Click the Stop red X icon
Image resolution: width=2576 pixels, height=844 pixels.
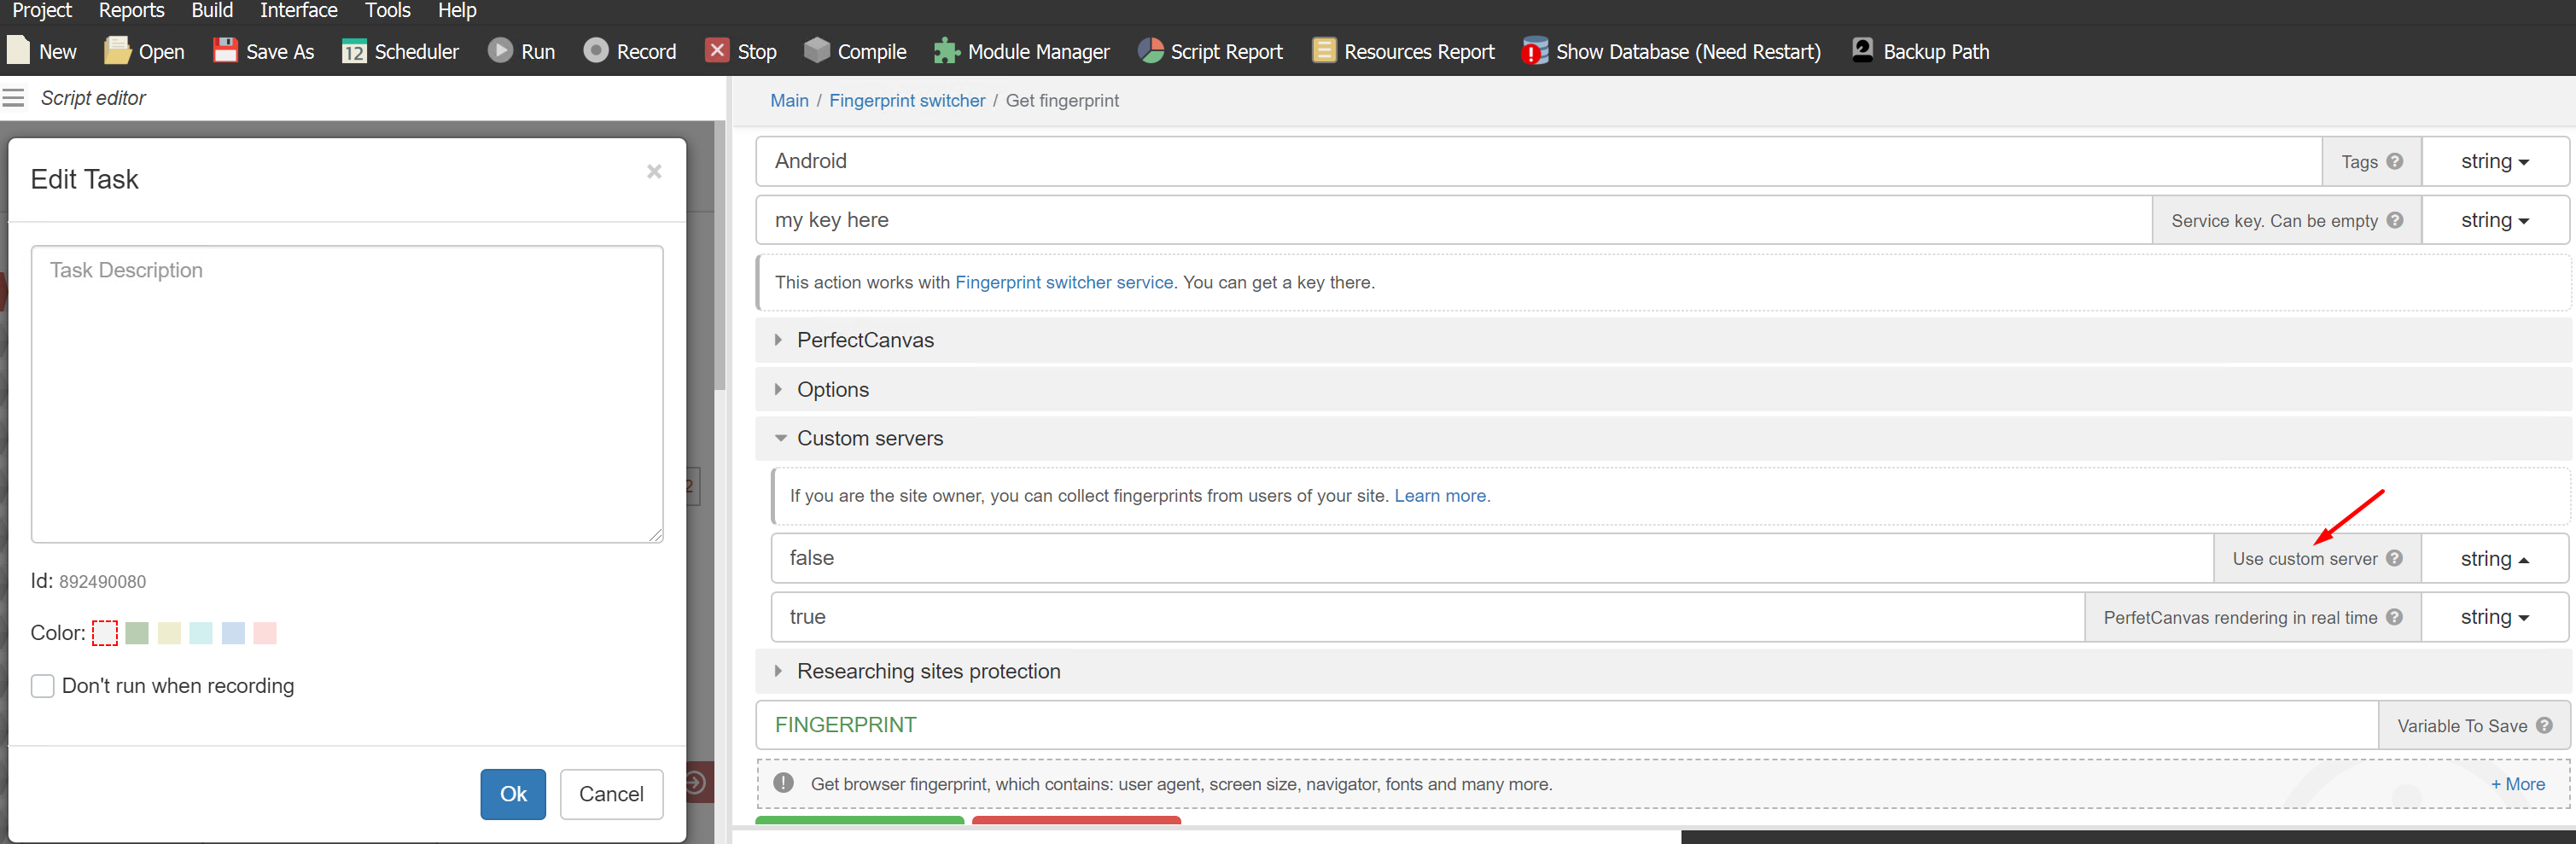click(x=717, y=51)
